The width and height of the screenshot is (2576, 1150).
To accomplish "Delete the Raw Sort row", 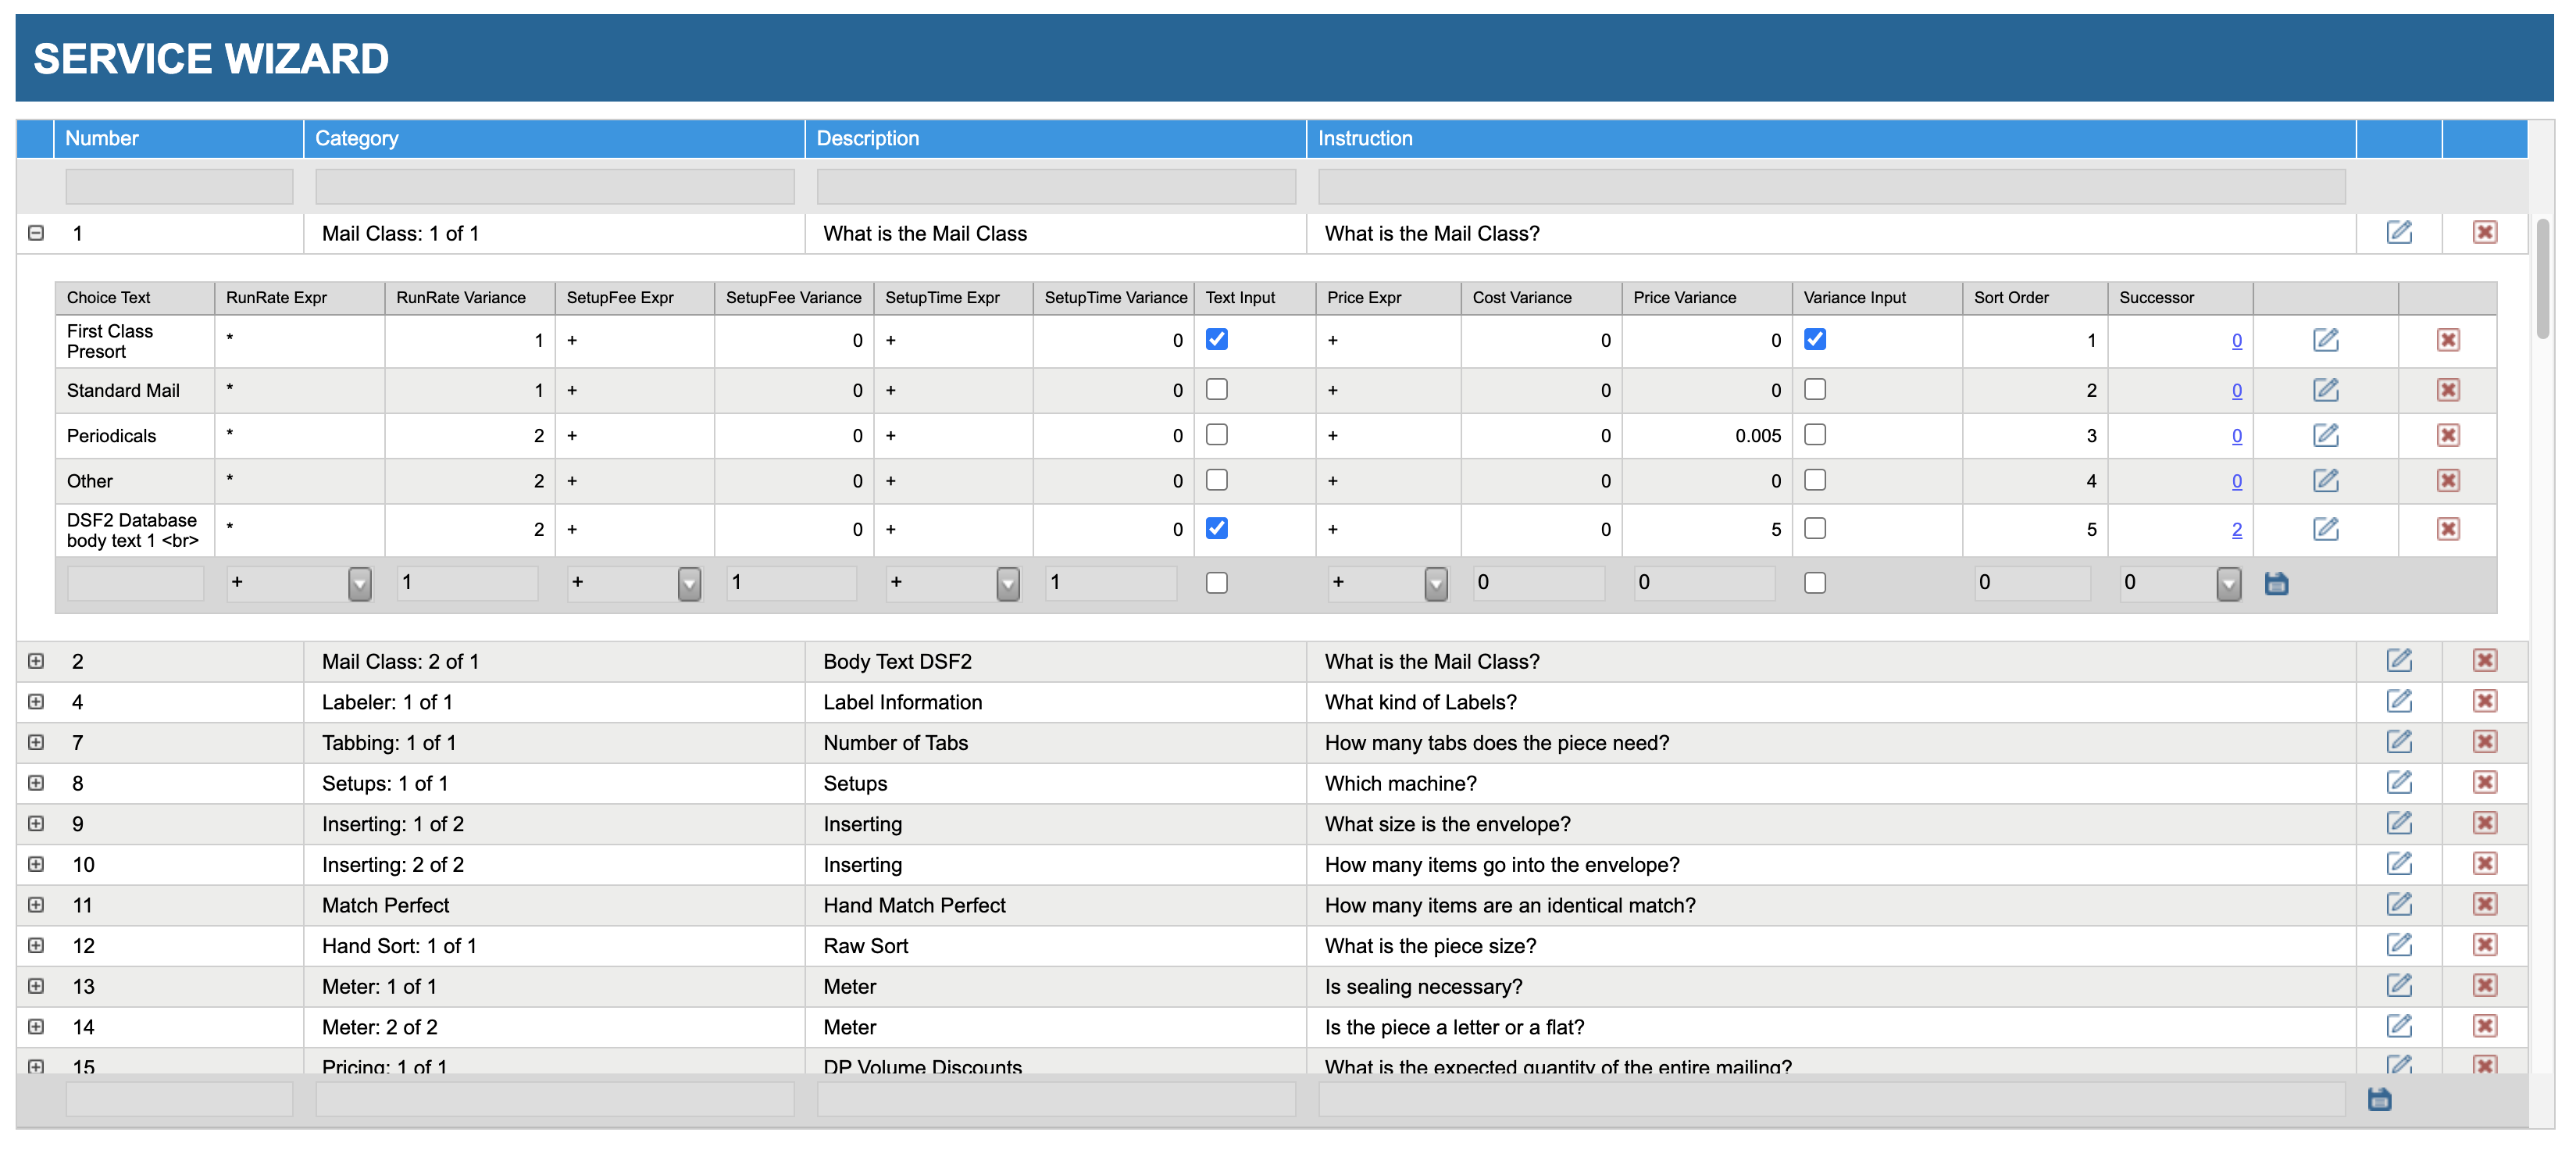I will coord(2485,945).
